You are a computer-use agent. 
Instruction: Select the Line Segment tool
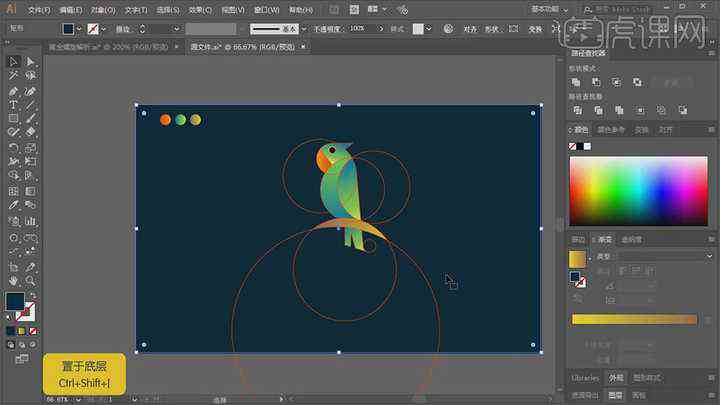click(x=30, y=105)
